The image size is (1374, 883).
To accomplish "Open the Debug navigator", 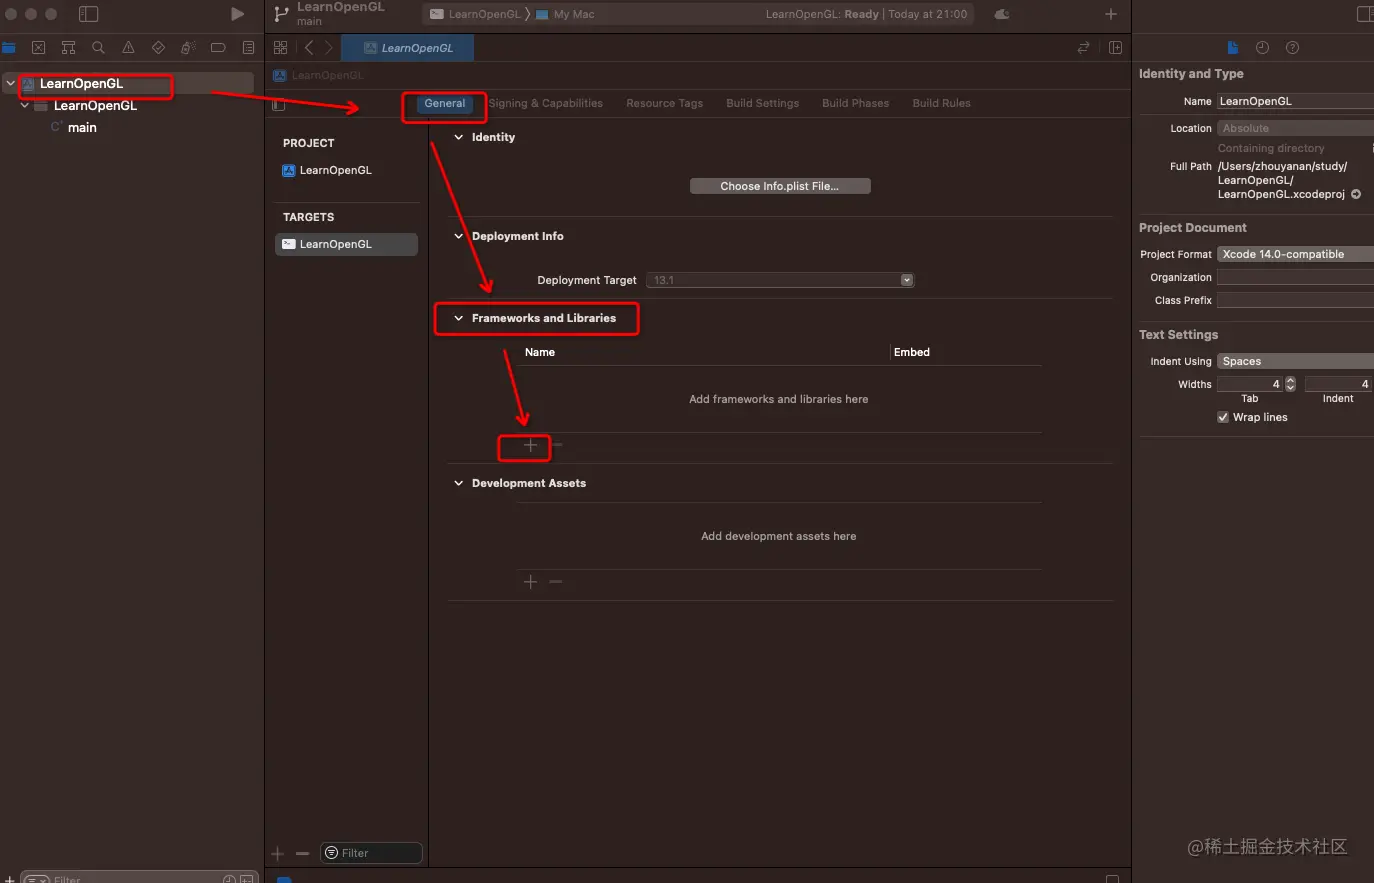I will tap(188, 47).
